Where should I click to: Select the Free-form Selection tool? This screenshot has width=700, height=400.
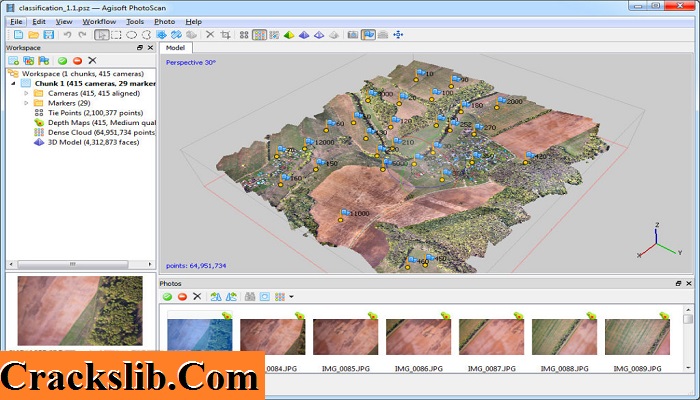click(x=146, y=35)
